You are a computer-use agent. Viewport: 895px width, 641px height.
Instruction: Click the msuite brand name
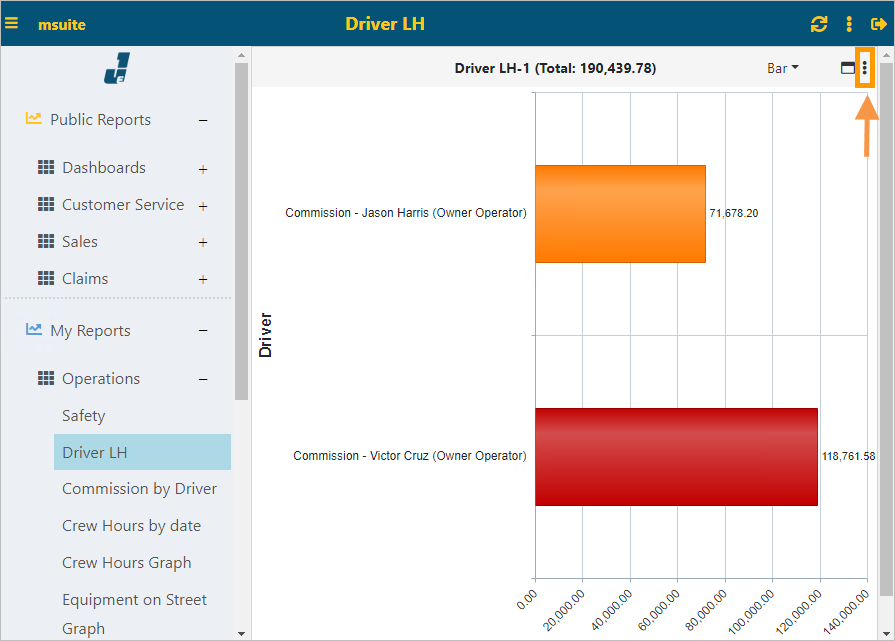pyautogui.click(x=62, y=24)
